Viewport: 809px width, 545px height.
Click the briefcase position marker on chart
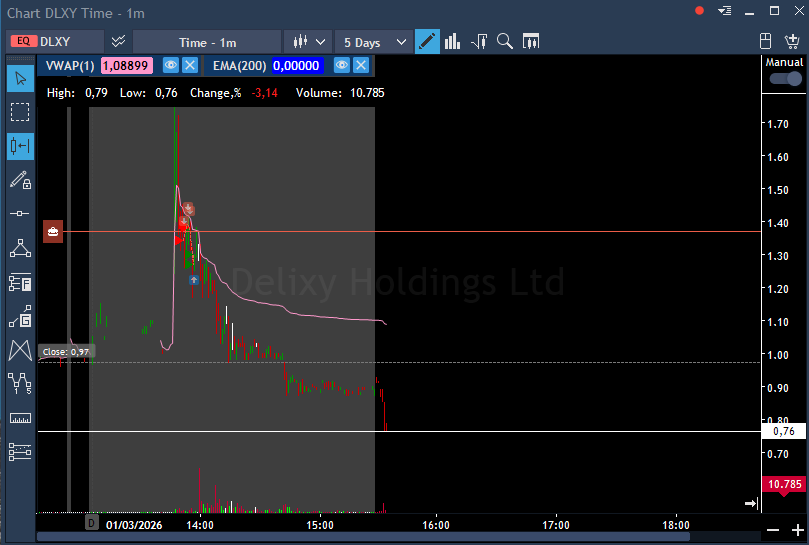point(53,232)
